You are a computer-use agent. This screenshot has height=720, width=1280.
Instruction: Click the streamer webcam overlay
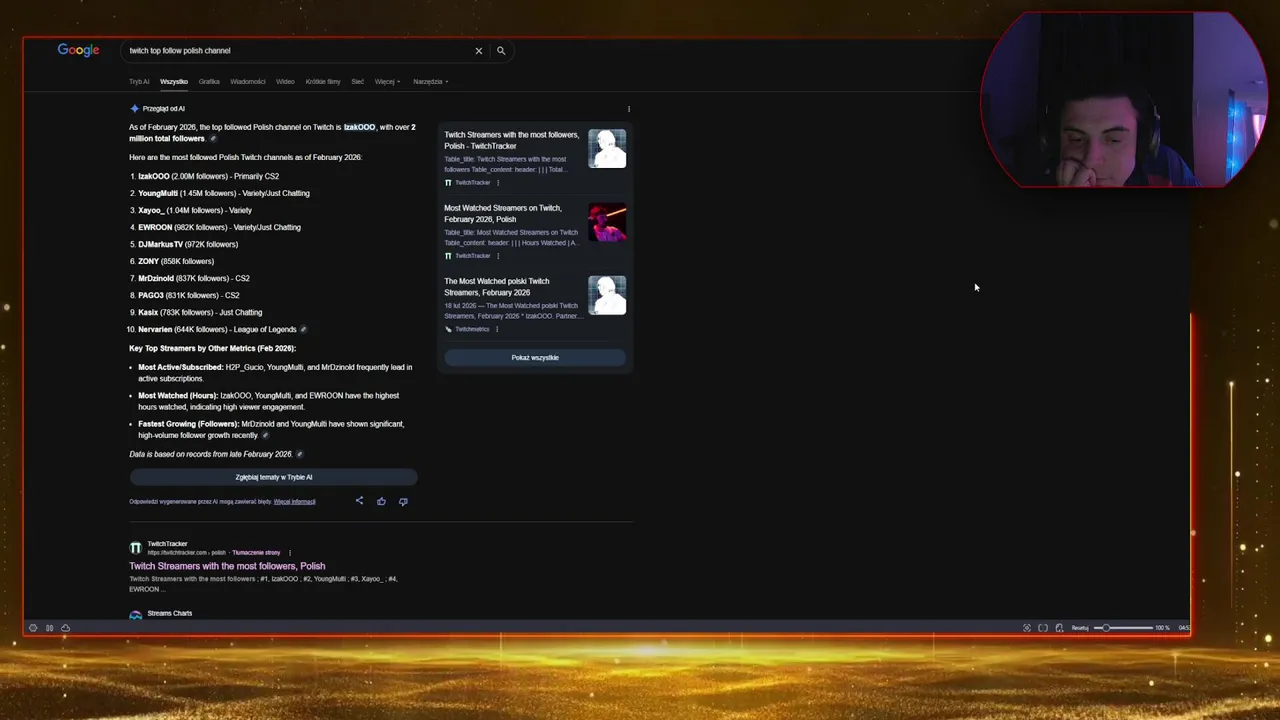(1125, 100)
